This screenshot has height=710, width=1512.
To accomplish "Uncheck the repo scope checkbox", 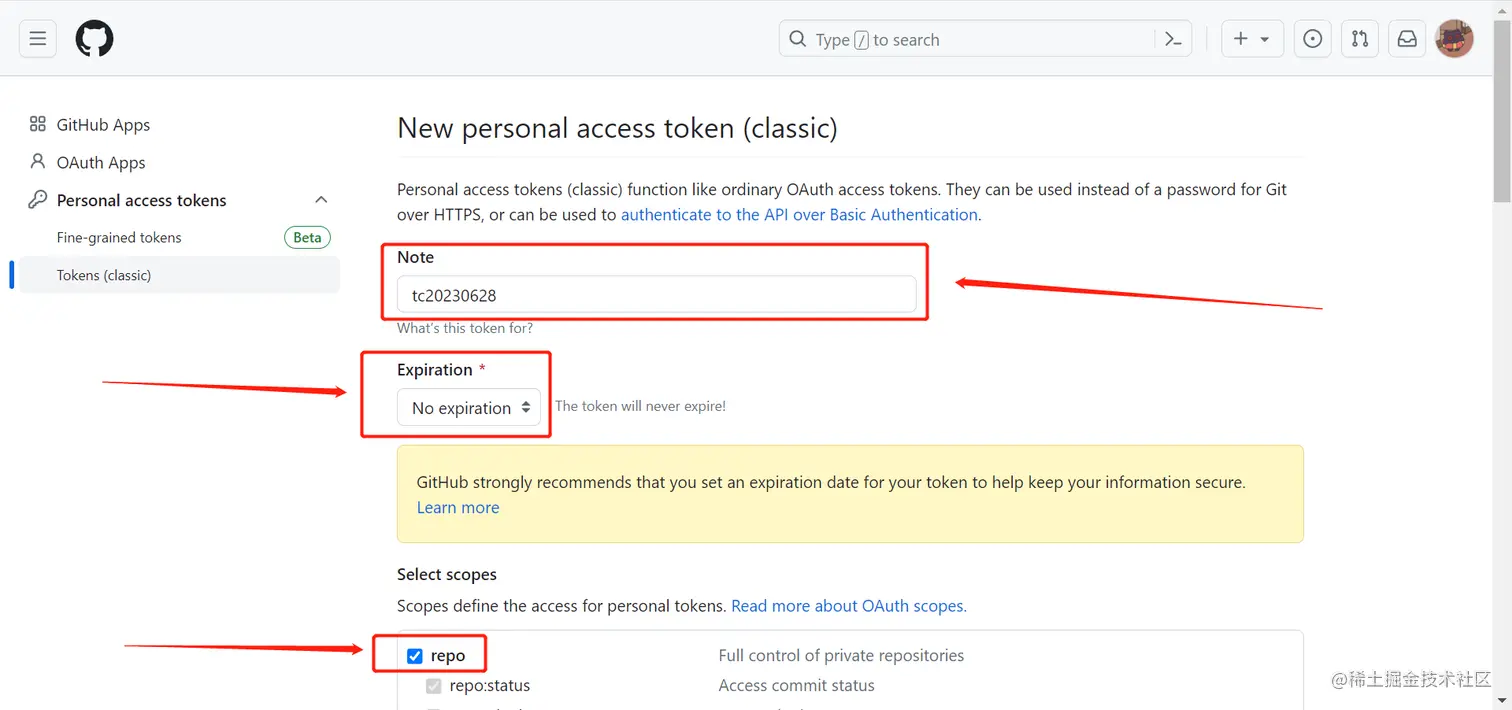I will tap(415, 656).
